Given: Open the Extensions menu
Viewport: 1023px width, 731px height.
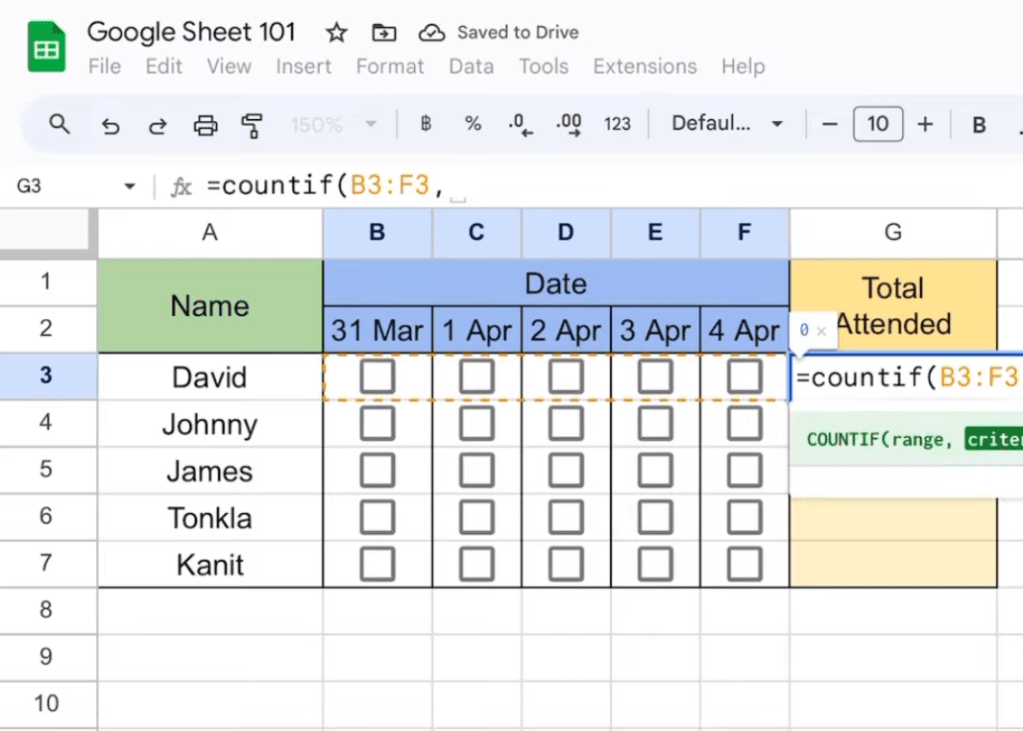Looking at the screenshot, I should point(645,66).
